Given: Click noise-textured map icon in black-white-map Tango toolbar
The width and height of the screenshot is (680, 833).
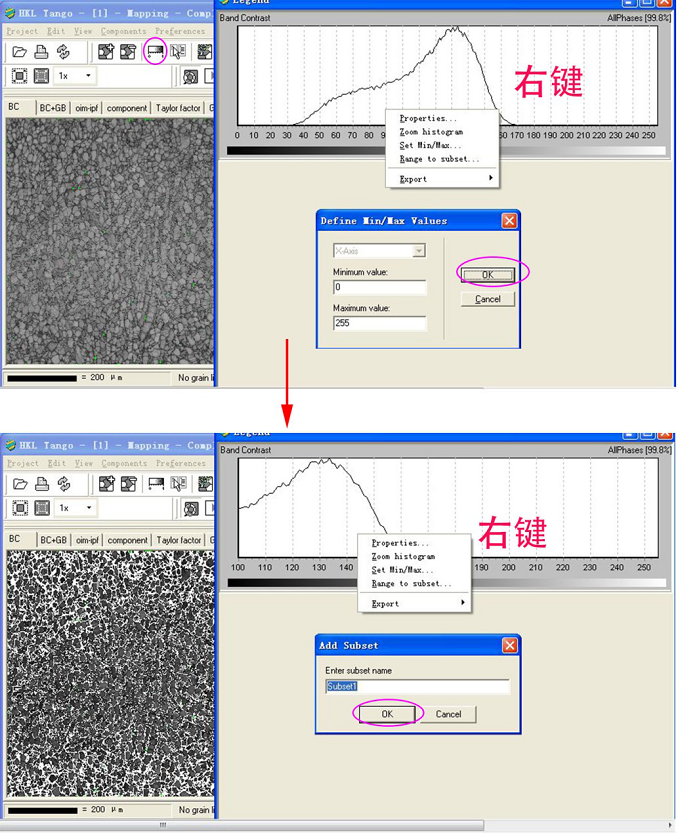Looking at the screenshot, I should click(205, 483).
